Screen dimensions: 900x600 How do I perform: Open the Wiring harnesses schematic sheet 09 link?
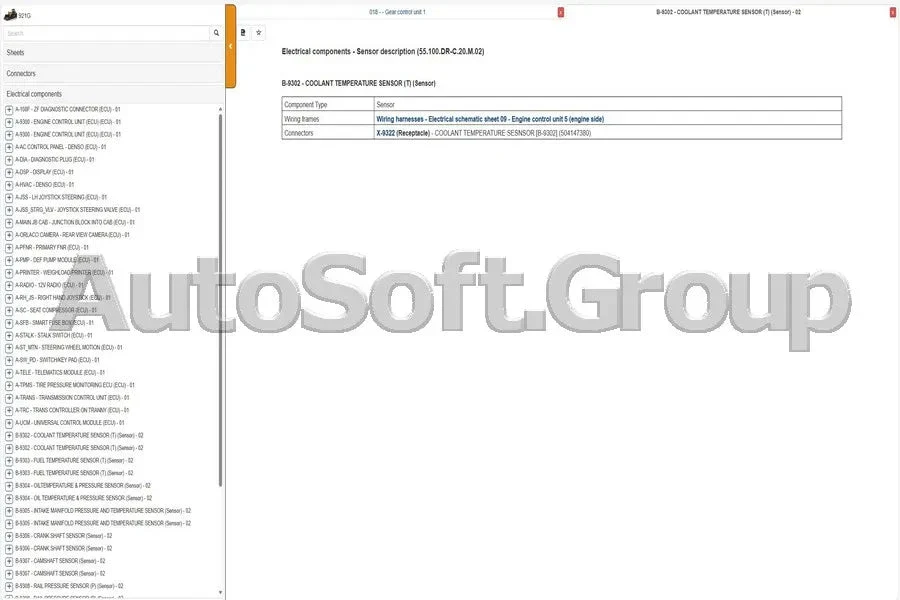click(x=489, y=119)
